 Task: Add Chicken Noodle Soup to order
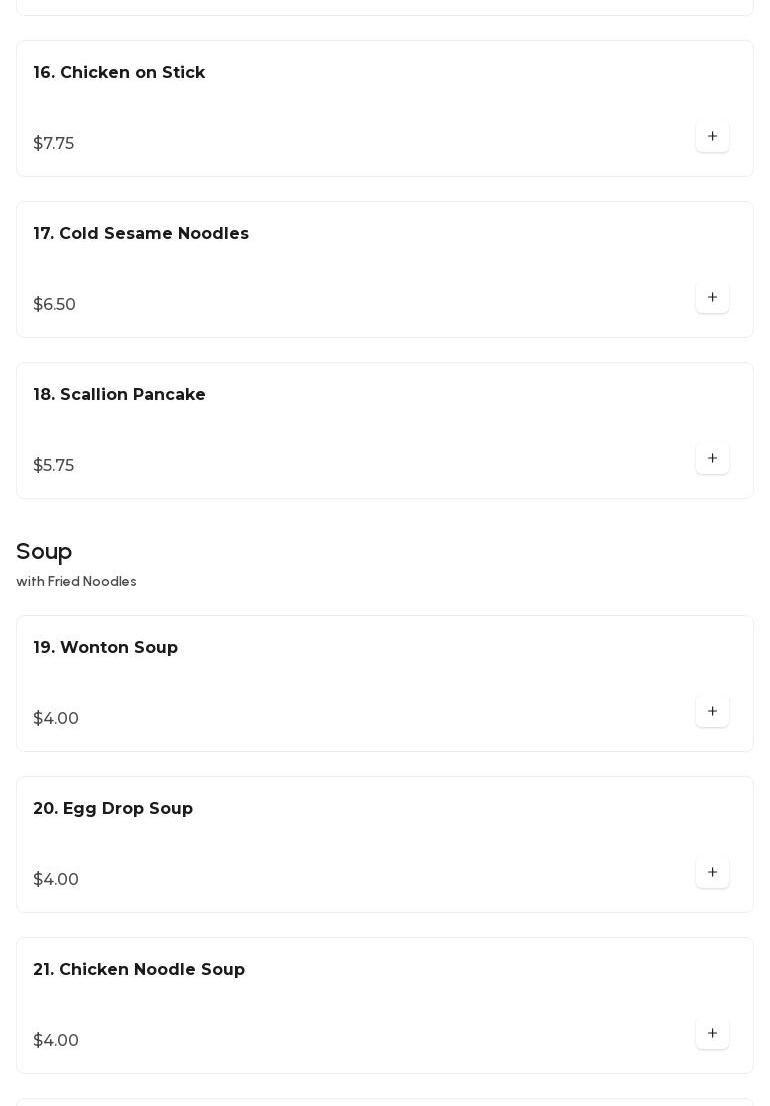[x=712, y=1034]
